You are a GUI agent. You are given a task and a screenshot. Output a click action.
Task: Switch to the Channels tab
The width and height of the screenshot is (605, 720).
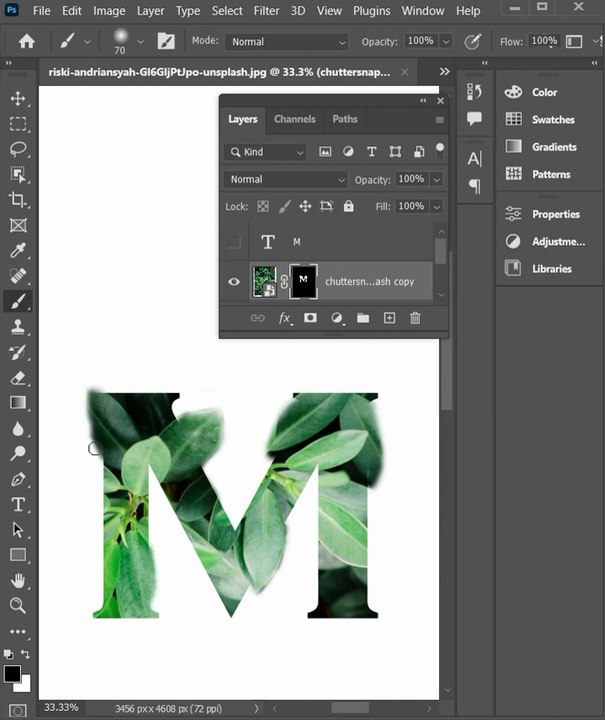(295, 119)
